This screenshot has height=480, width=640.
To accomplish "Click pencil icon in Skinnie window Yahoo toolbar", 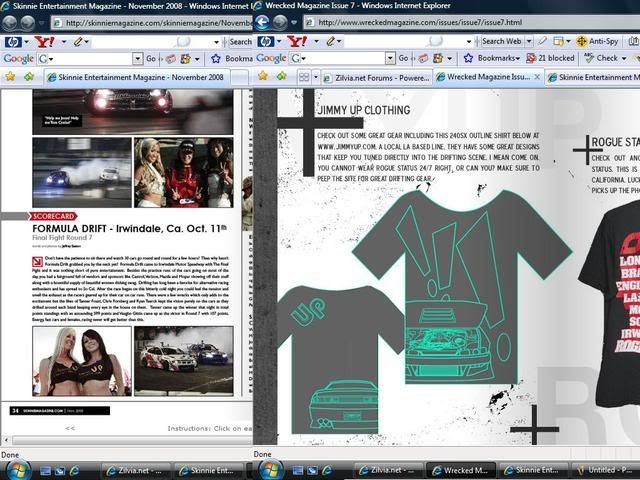I will (78, 42).
